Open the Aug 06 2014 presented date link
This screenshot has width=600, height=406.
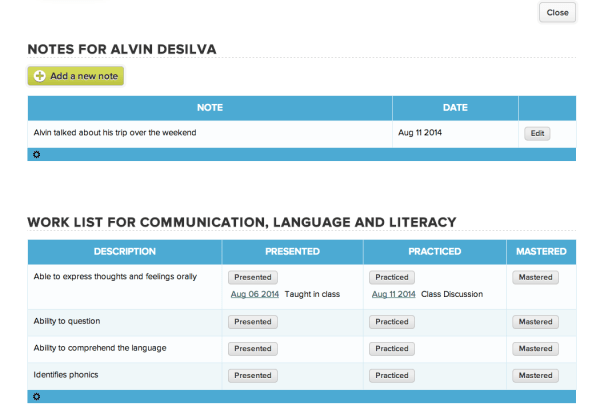pos(253,294)
